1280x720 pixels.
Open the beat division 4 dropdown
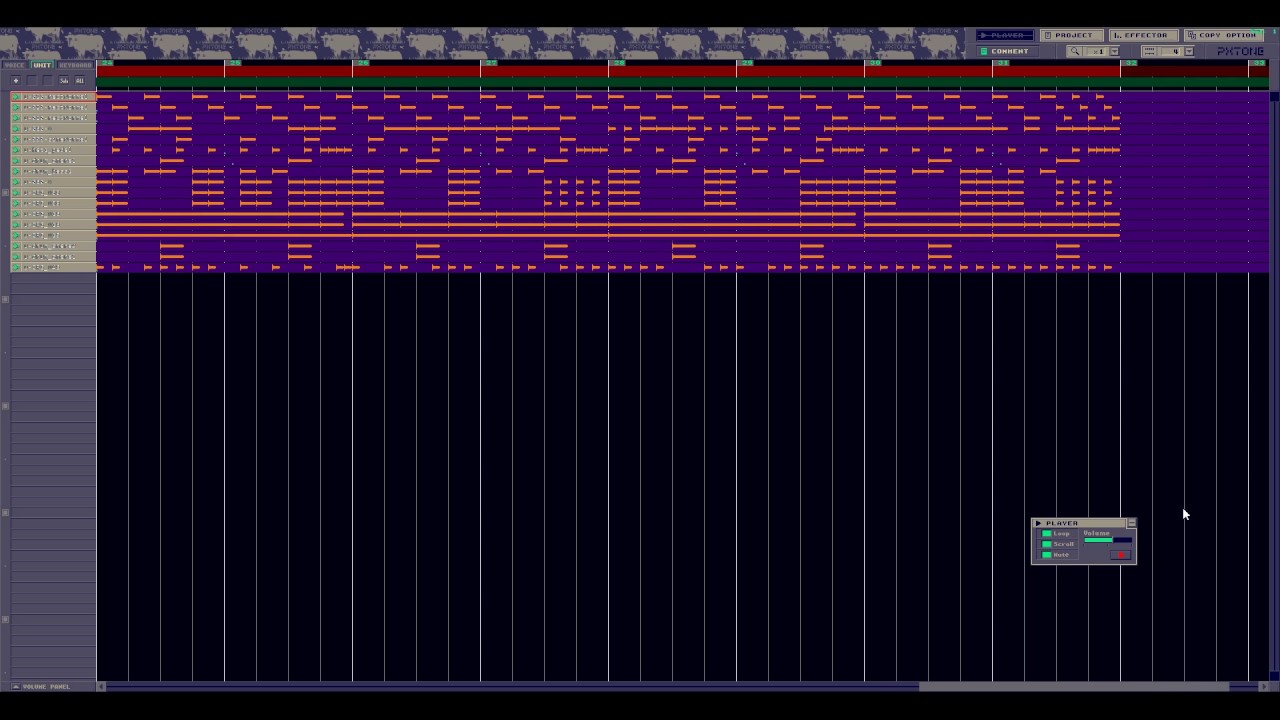point(1188,51)
